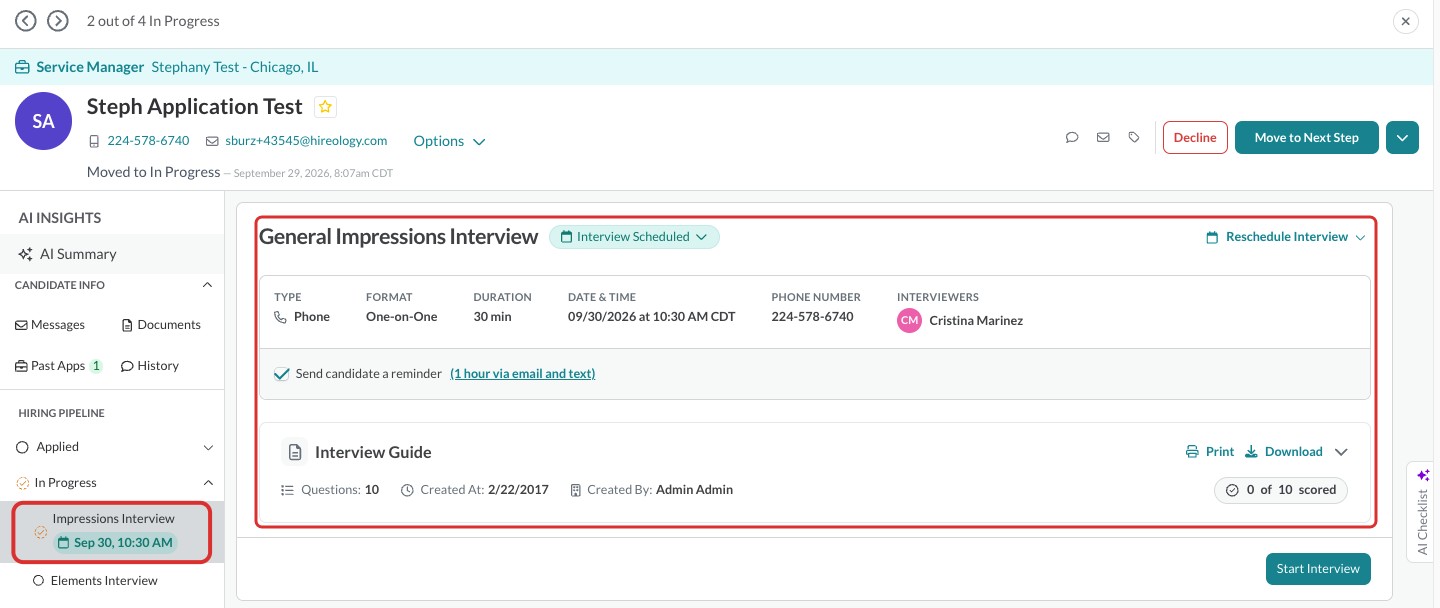
Task: Open the dropdown arrow beside Move to Next Step
Action: pos(1402,138)
